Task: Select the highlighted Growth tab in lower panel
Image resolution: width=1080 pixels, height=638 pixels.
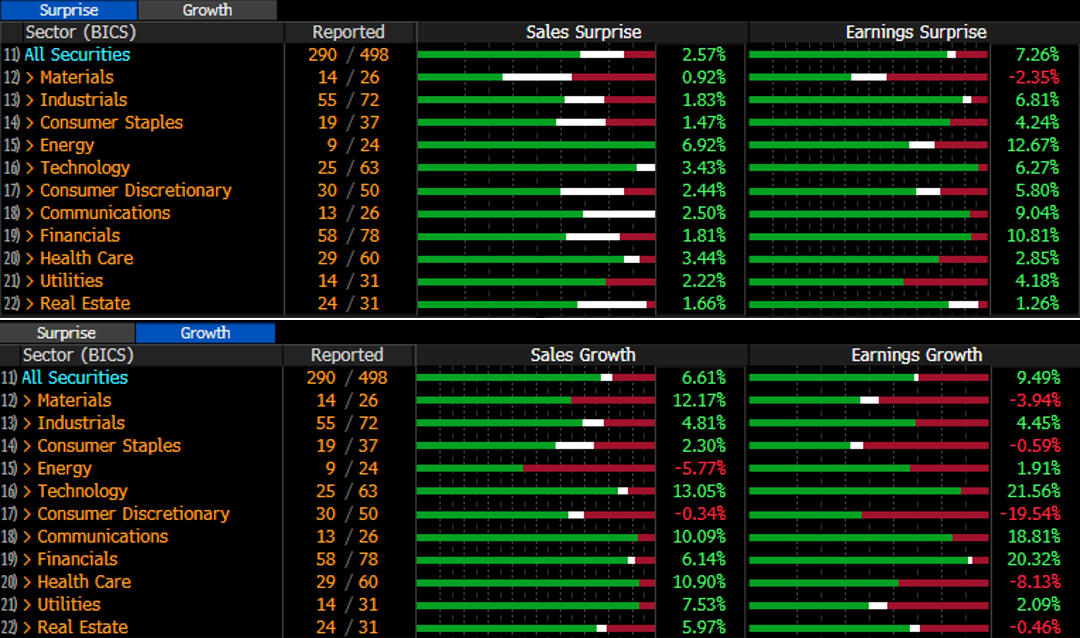Action: pos(205,333)
